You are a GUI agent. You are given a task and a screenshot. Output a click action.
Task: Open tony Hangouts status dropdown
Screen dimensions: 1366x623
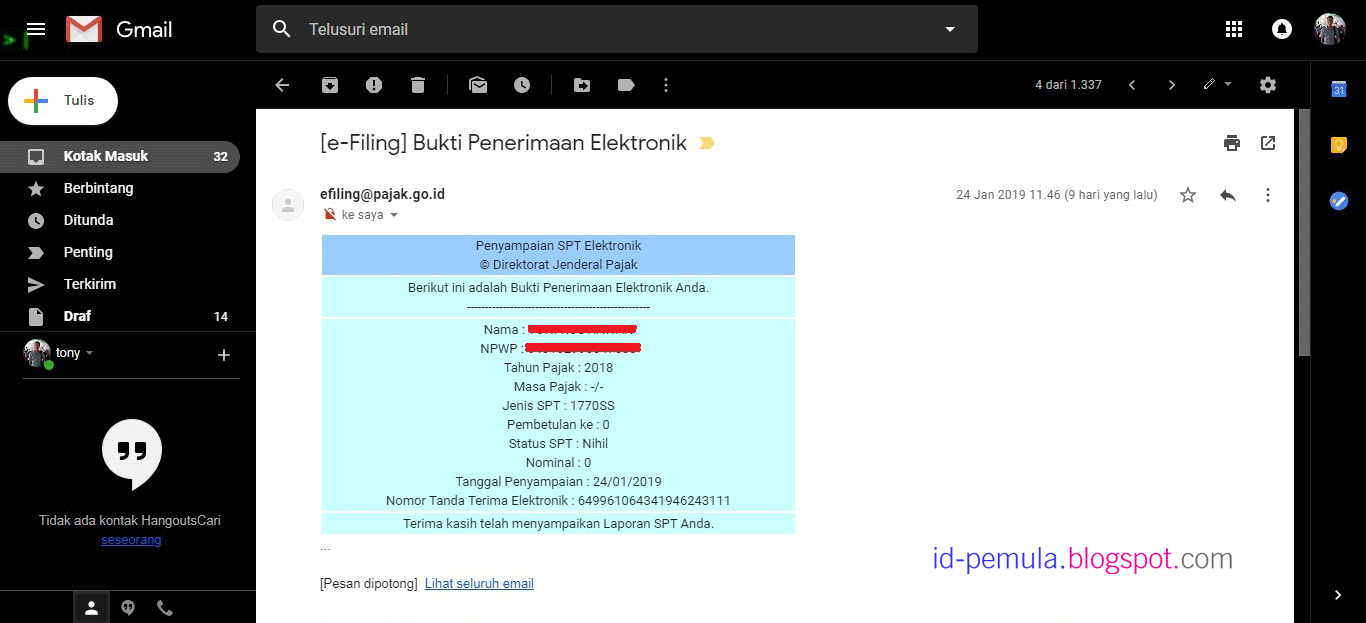[x=74, y=353]
